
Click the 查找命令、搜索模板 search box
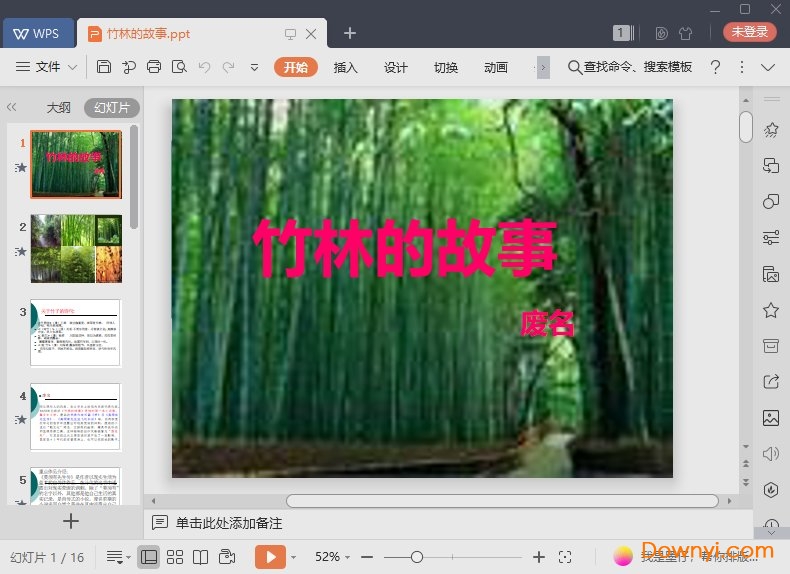(x=630, y=67)
